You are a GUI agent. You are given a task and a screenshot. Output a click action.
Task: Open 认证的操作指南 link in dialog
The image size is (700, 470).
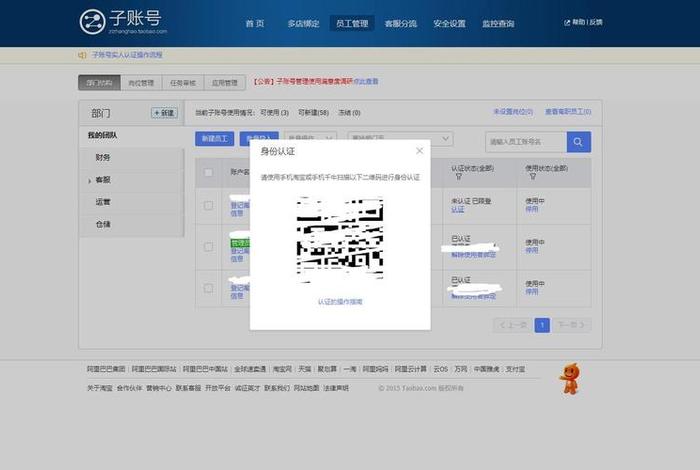[340, 302]
